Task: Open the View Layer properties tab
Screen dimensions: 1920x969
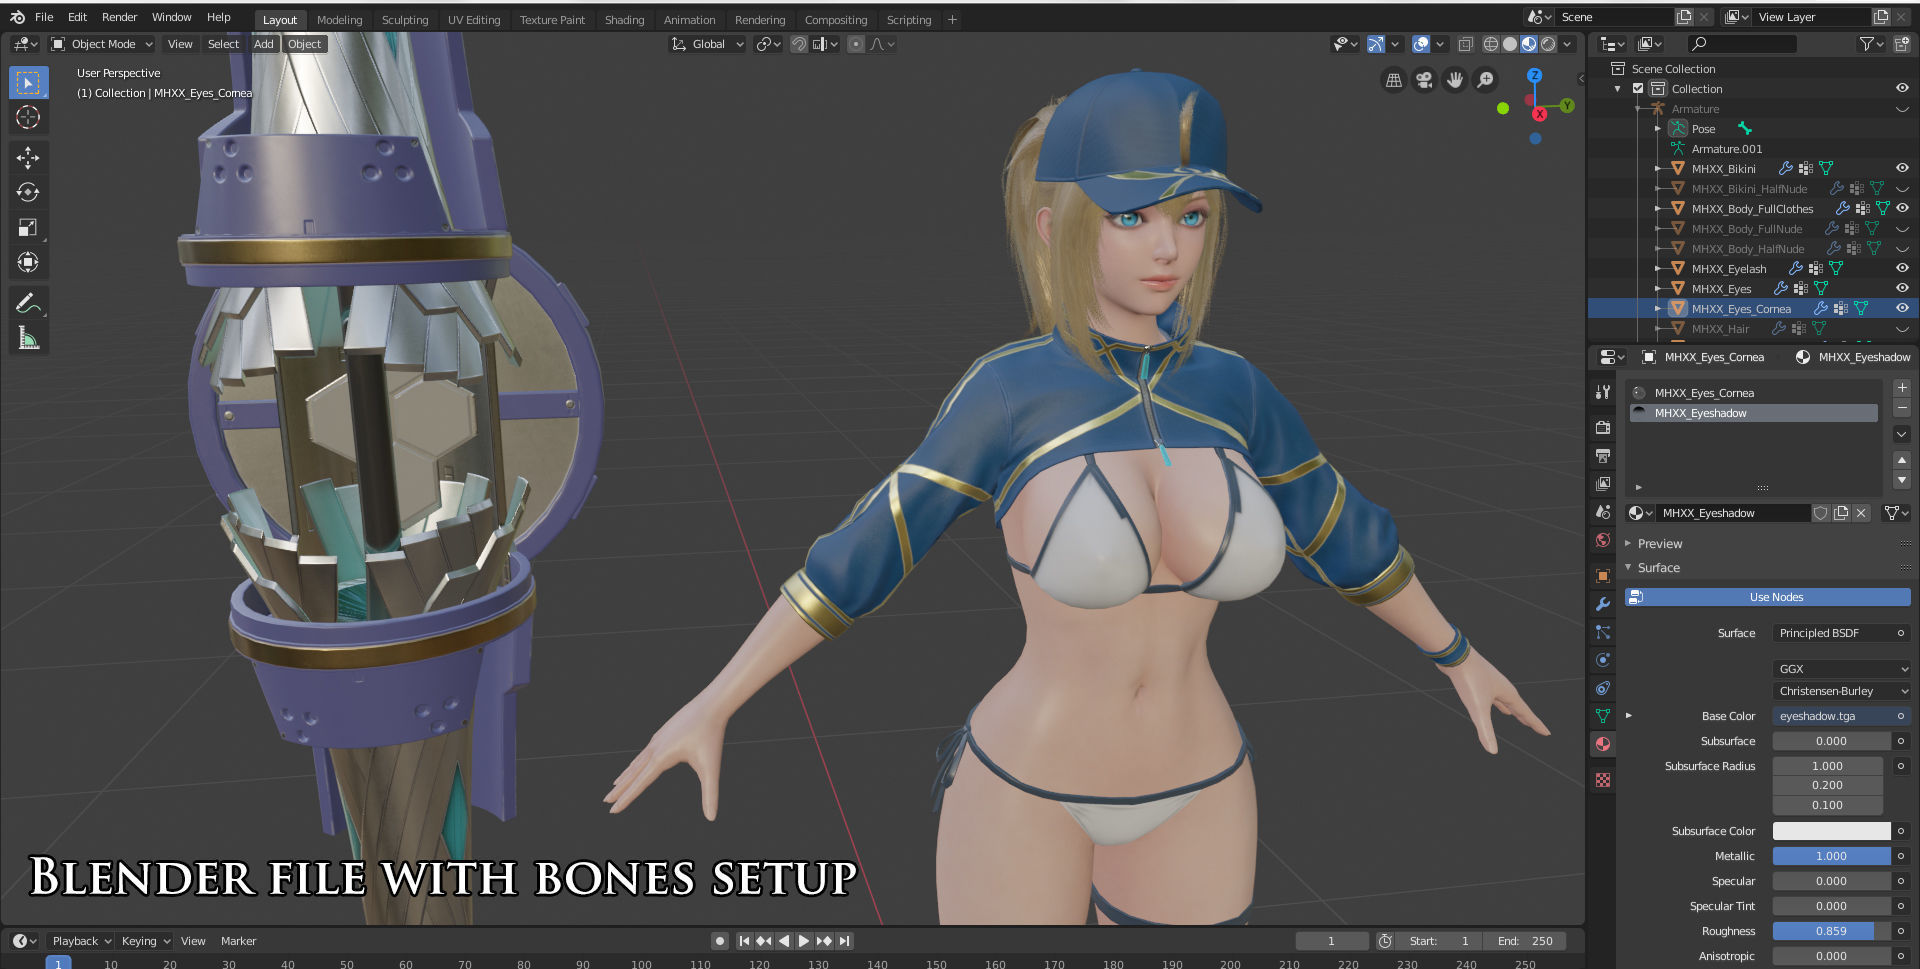Action: click(x=1603, y=484)
